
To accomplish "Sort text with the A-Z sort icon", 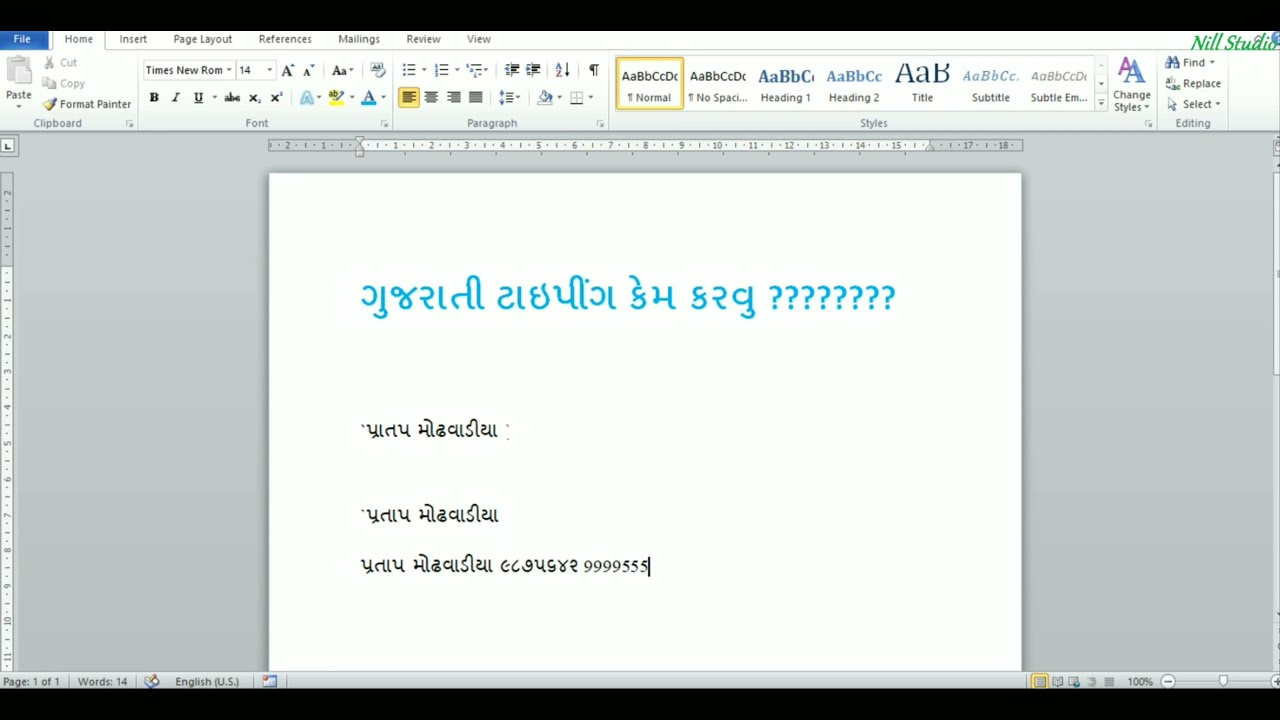I will tap(562, 70).
